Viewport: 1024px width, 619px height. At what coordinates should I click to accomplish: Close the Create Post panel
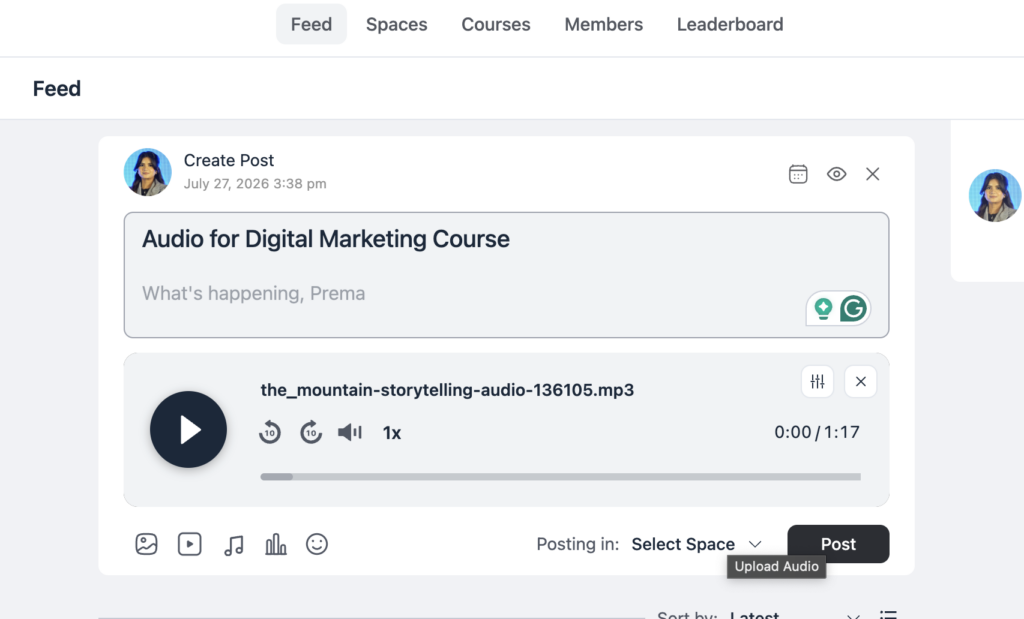coord(872,174)
